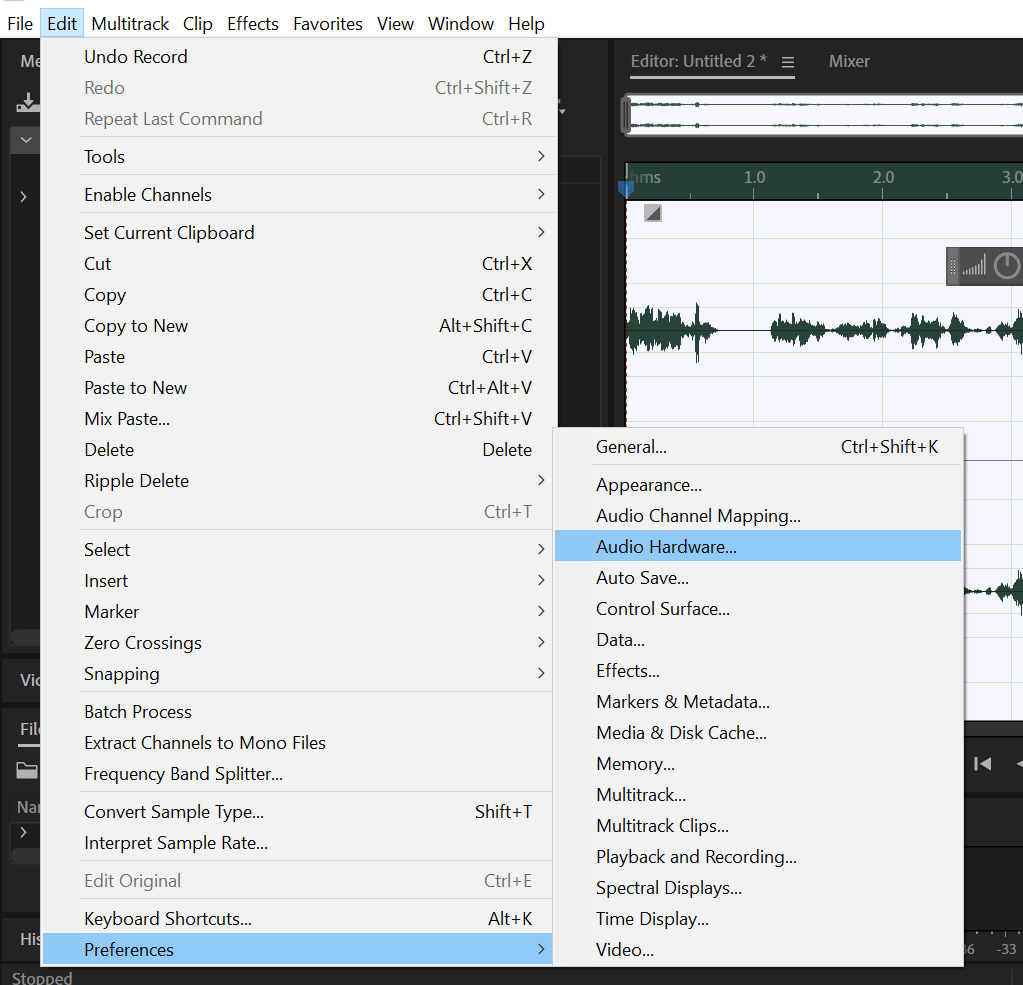Image resolution: width=1023 pixels, height=985 pixels.
Task: Click the blue playhead marker on the timeline
Action: (625, 187)
